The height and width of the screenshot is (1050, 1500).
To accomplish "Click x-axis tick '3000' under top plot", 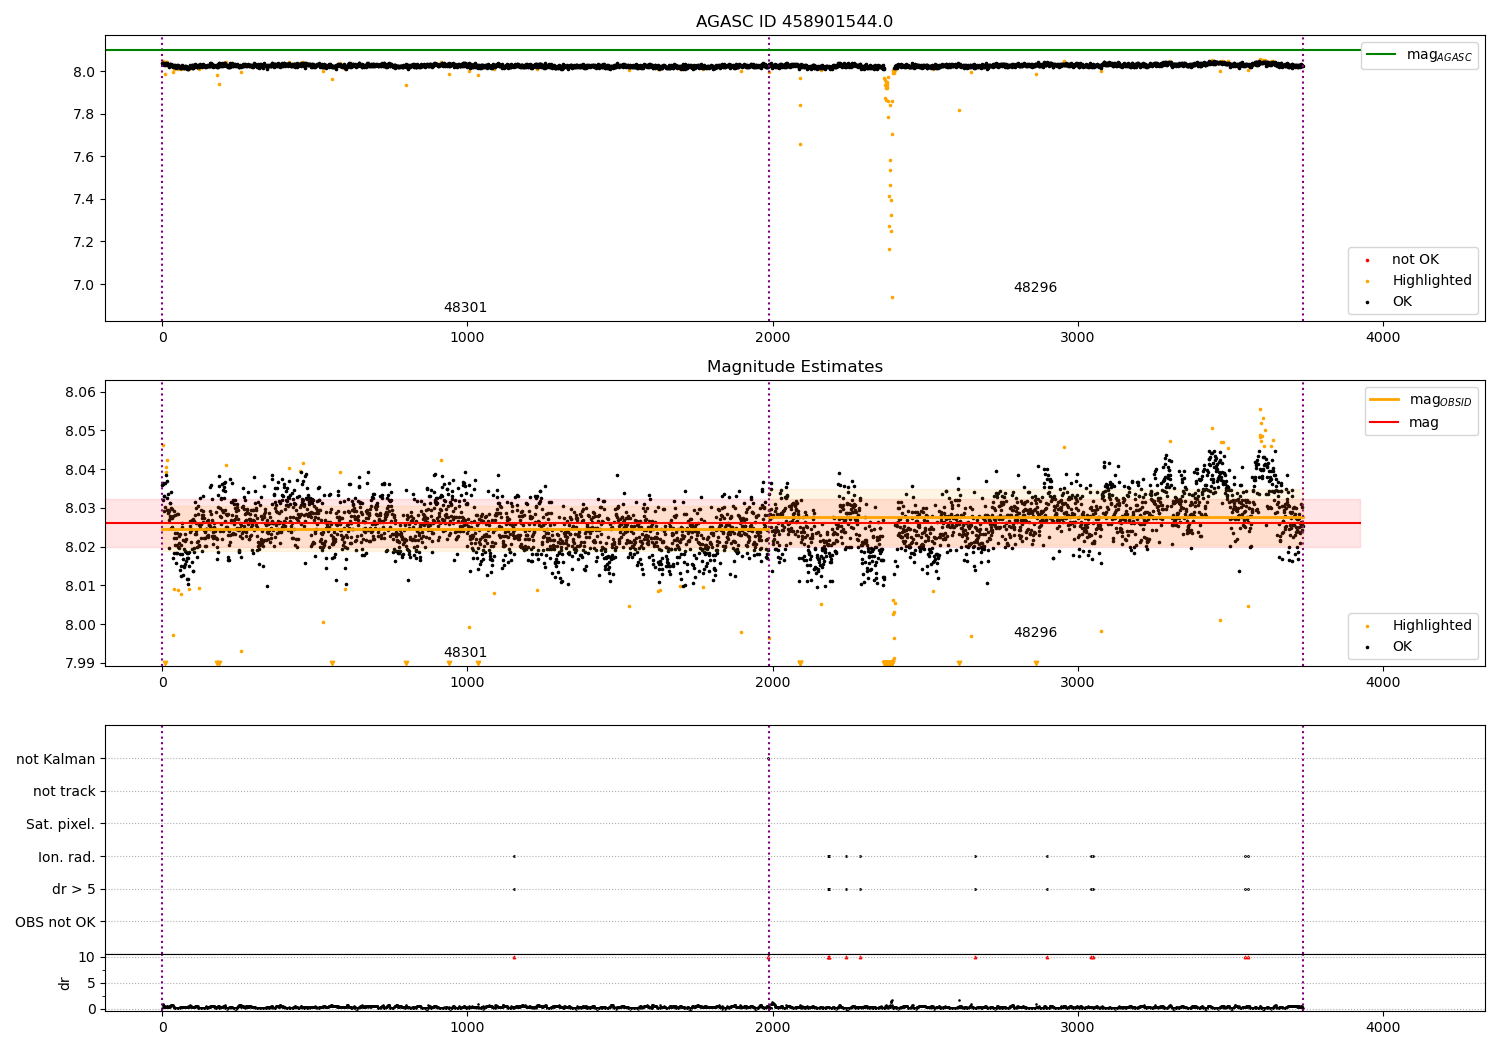I will pos(1078,338).
